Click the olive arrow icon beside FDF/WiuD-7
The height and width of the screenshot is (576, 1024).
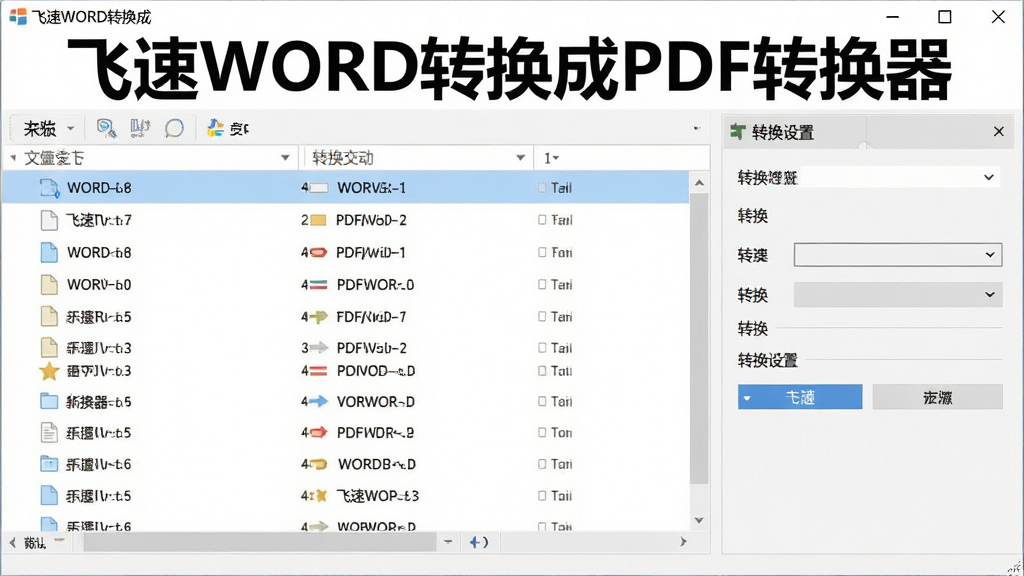pyautogui.click(x=318, y=317)
